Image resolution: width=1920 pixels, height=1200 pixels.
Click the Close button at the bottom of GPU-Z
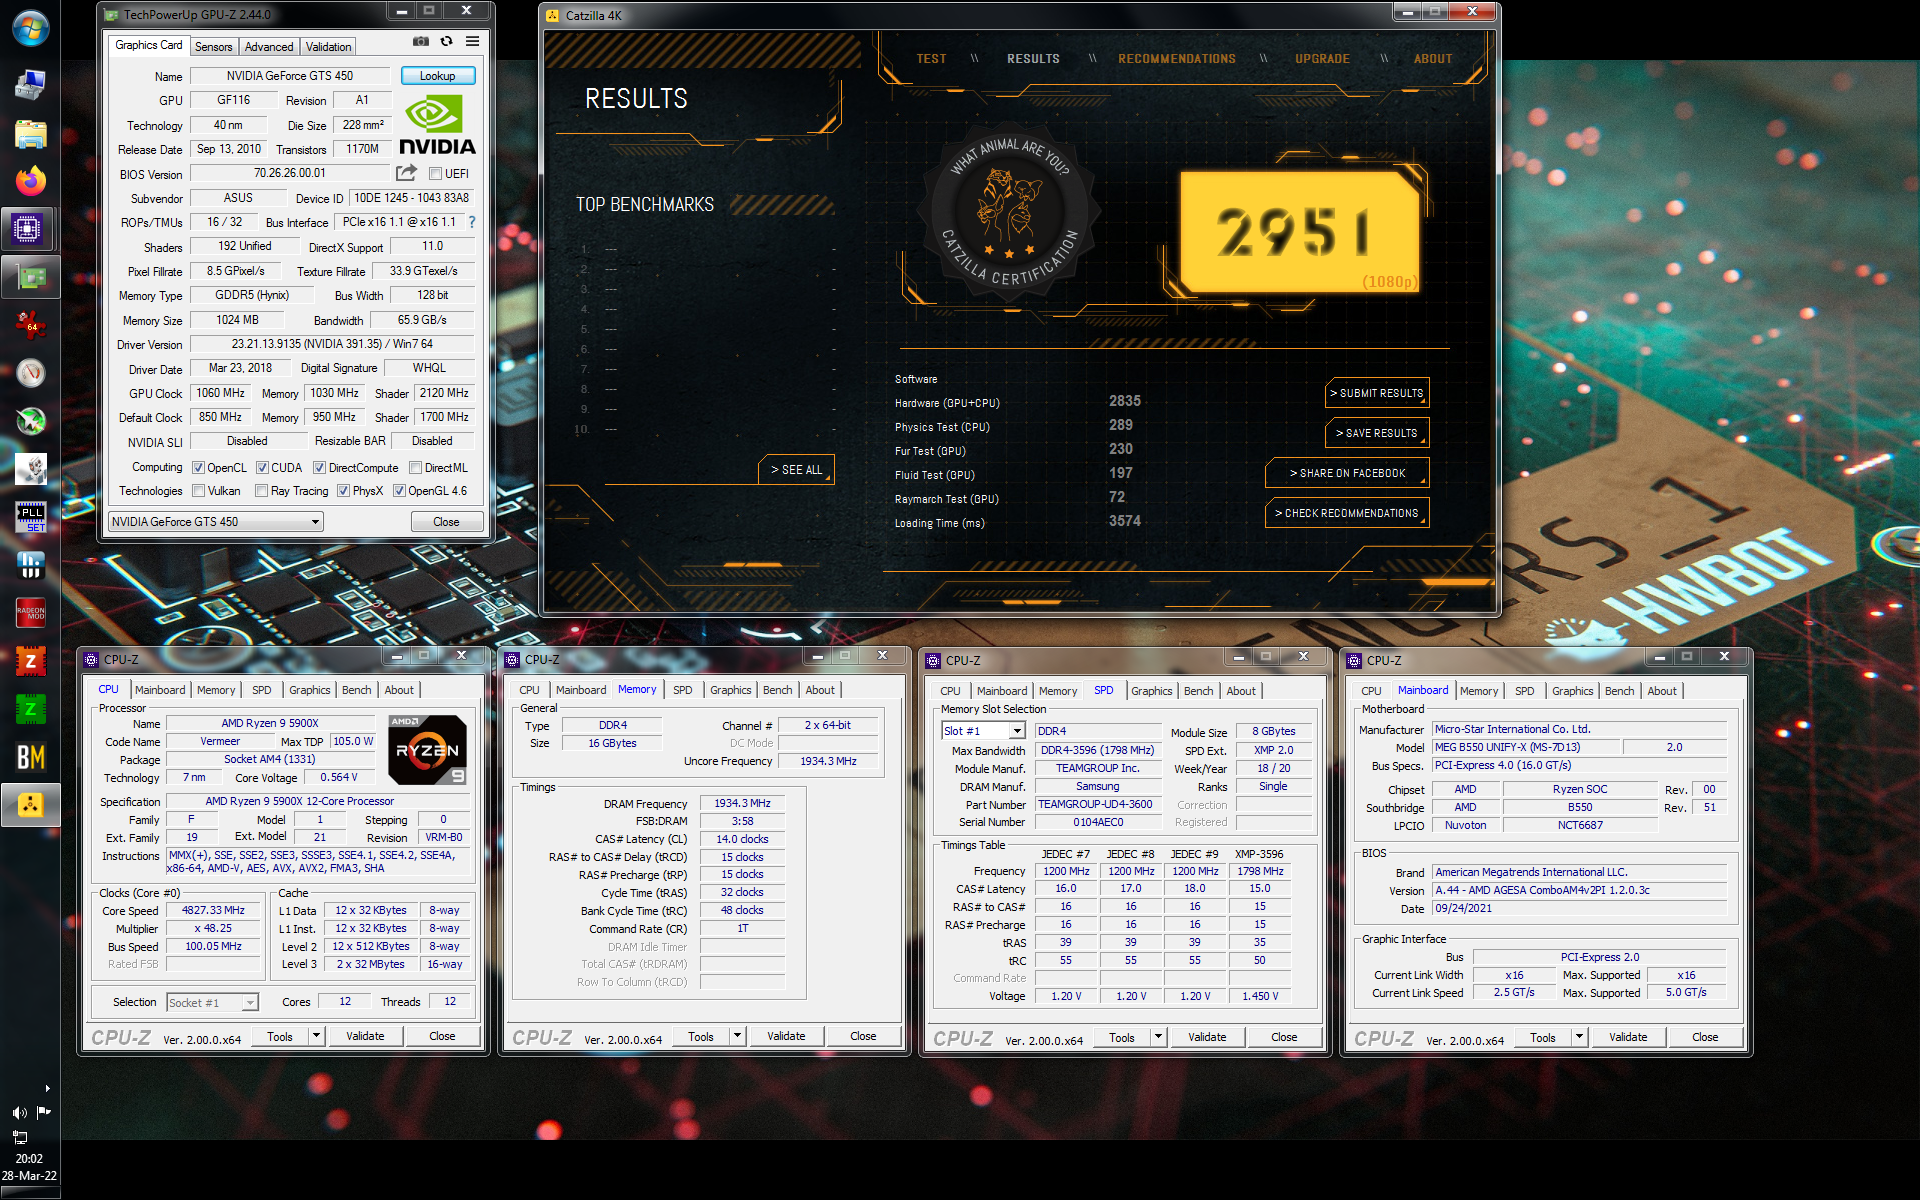pyautogui.click(x=446, y=522)
